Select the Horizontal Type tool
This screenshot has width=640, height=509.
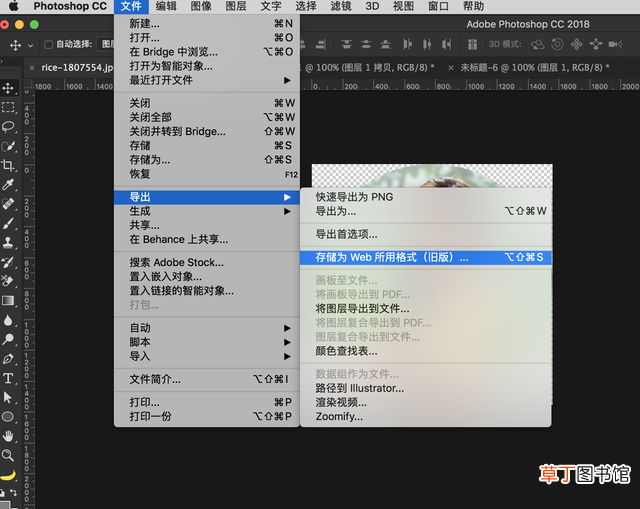(x=8, y=378)
